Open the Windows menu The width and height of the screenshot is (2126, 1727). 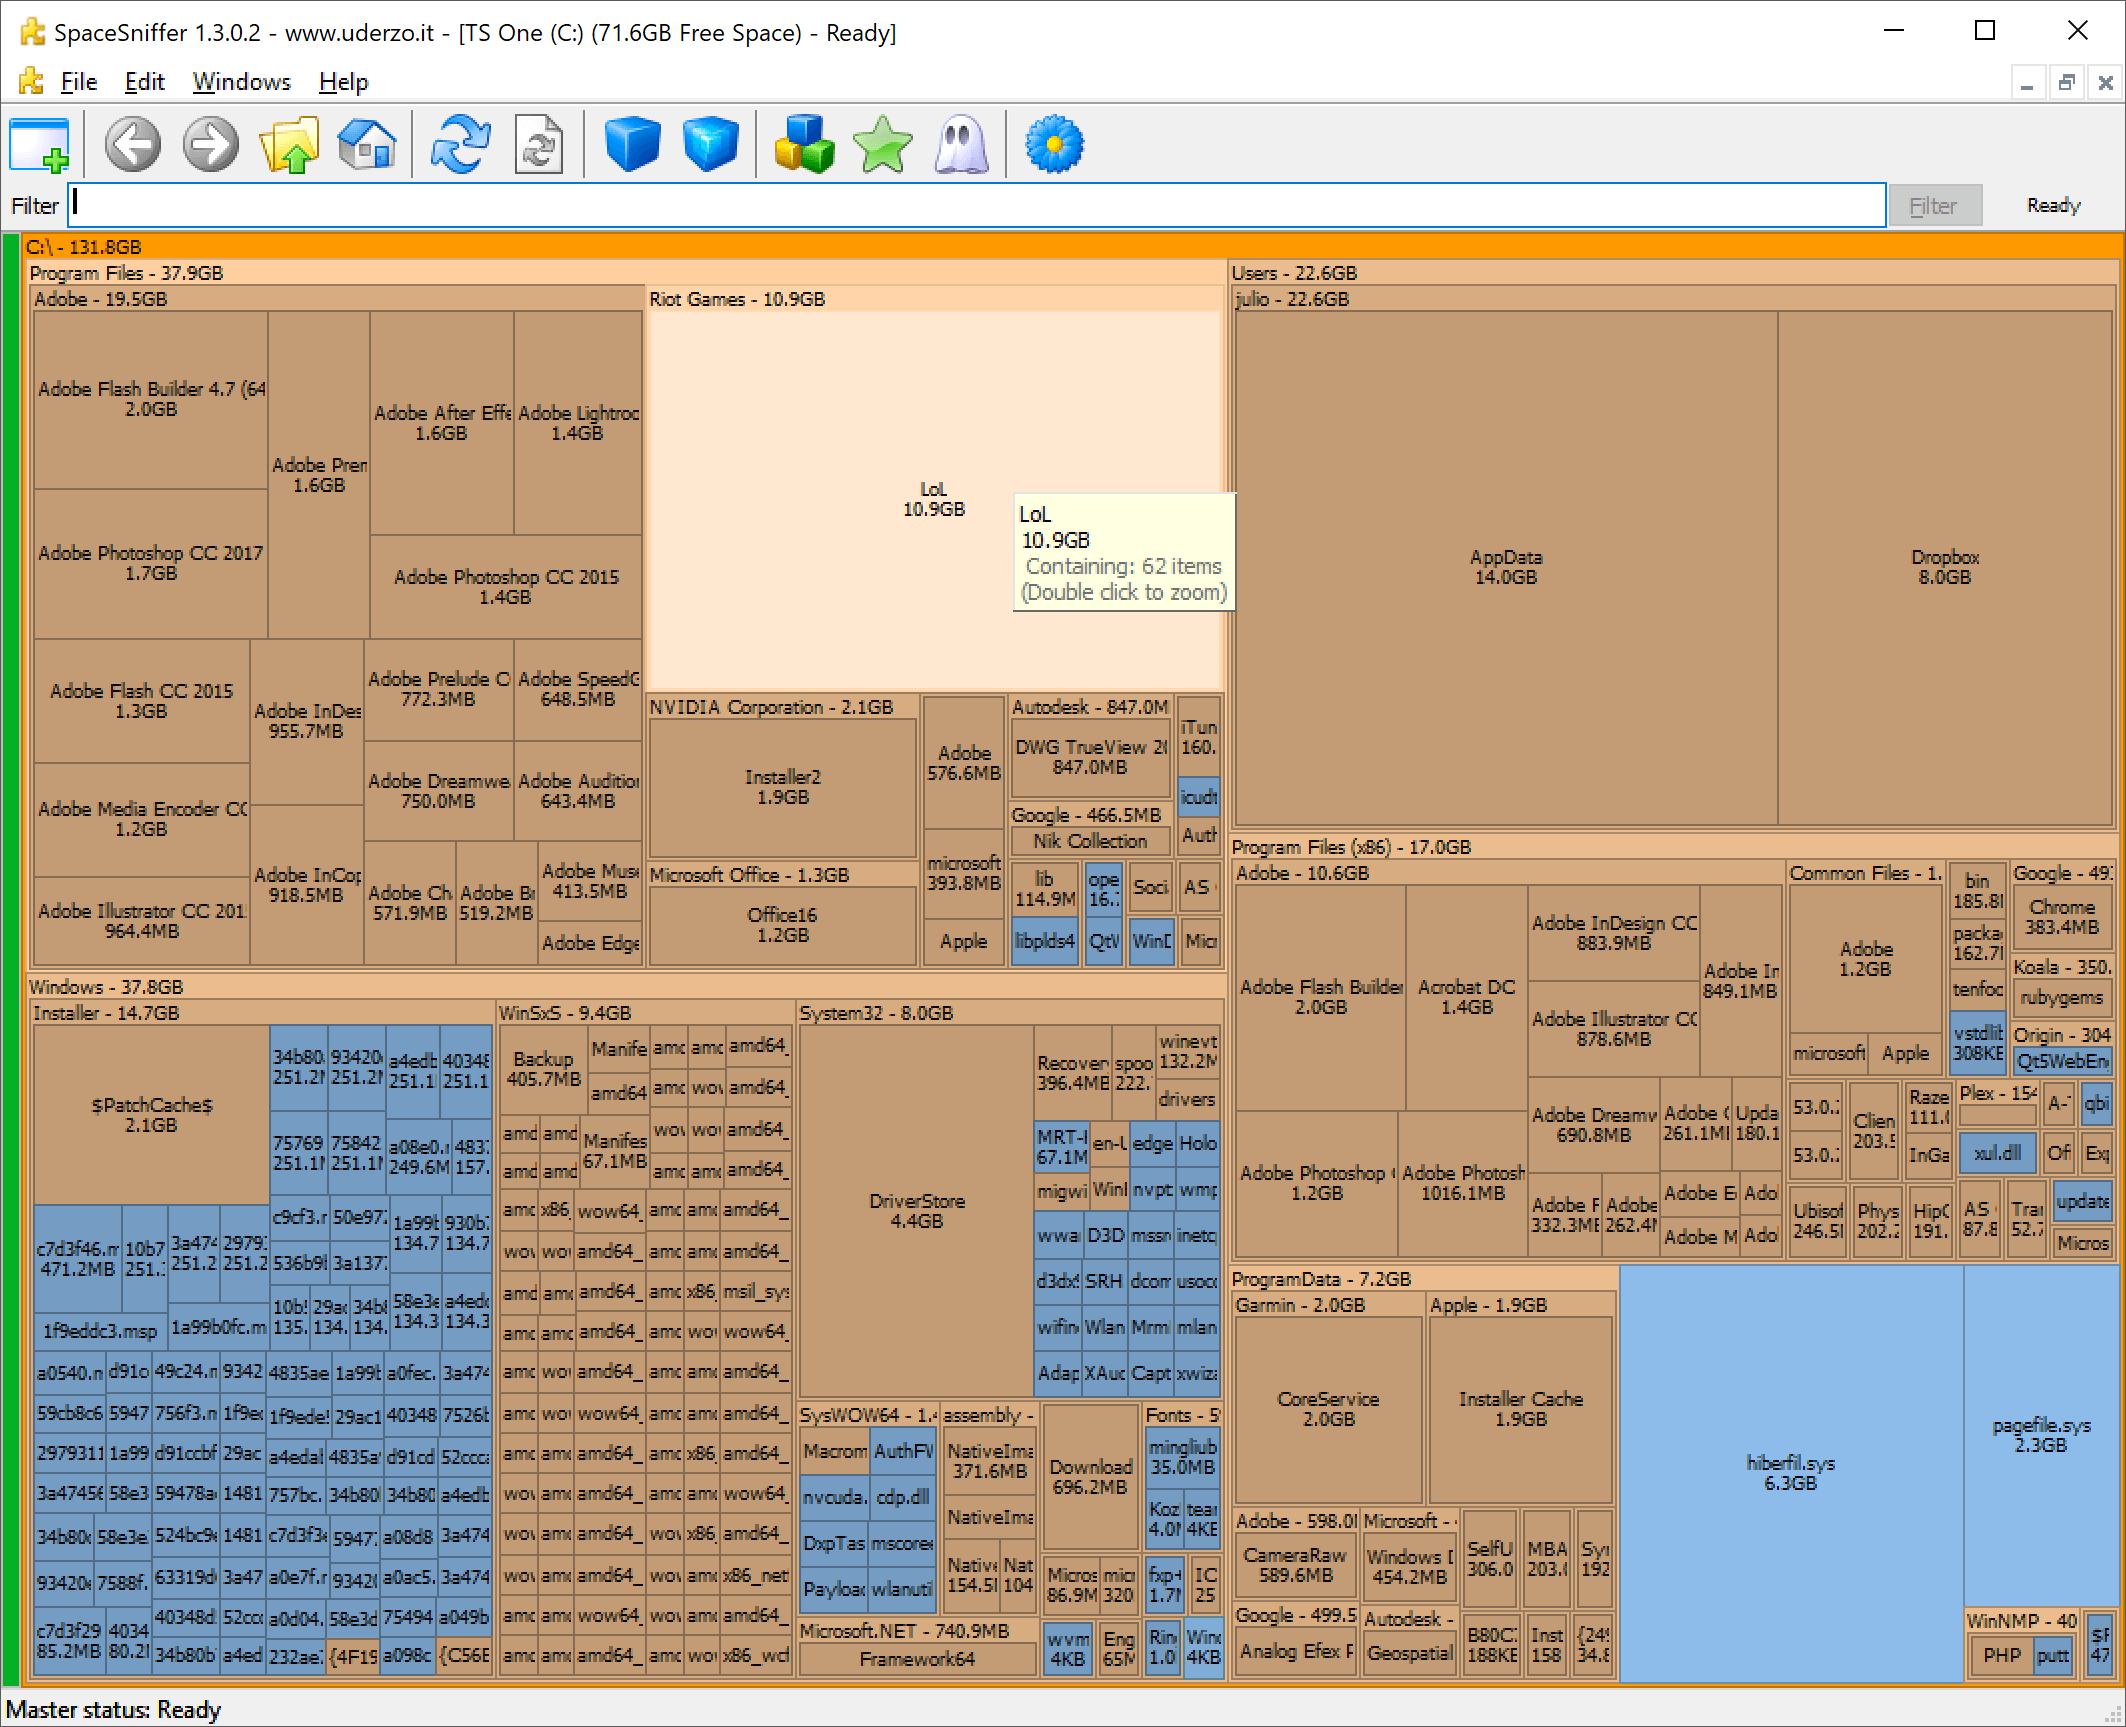[x=242, y=82]
